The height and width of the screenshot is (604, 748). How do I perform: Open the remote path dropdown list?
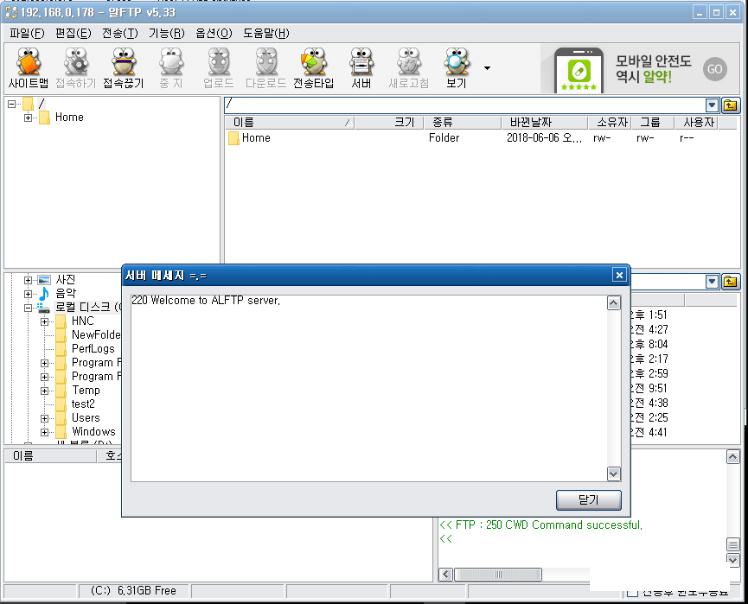[x=712, y=105]
